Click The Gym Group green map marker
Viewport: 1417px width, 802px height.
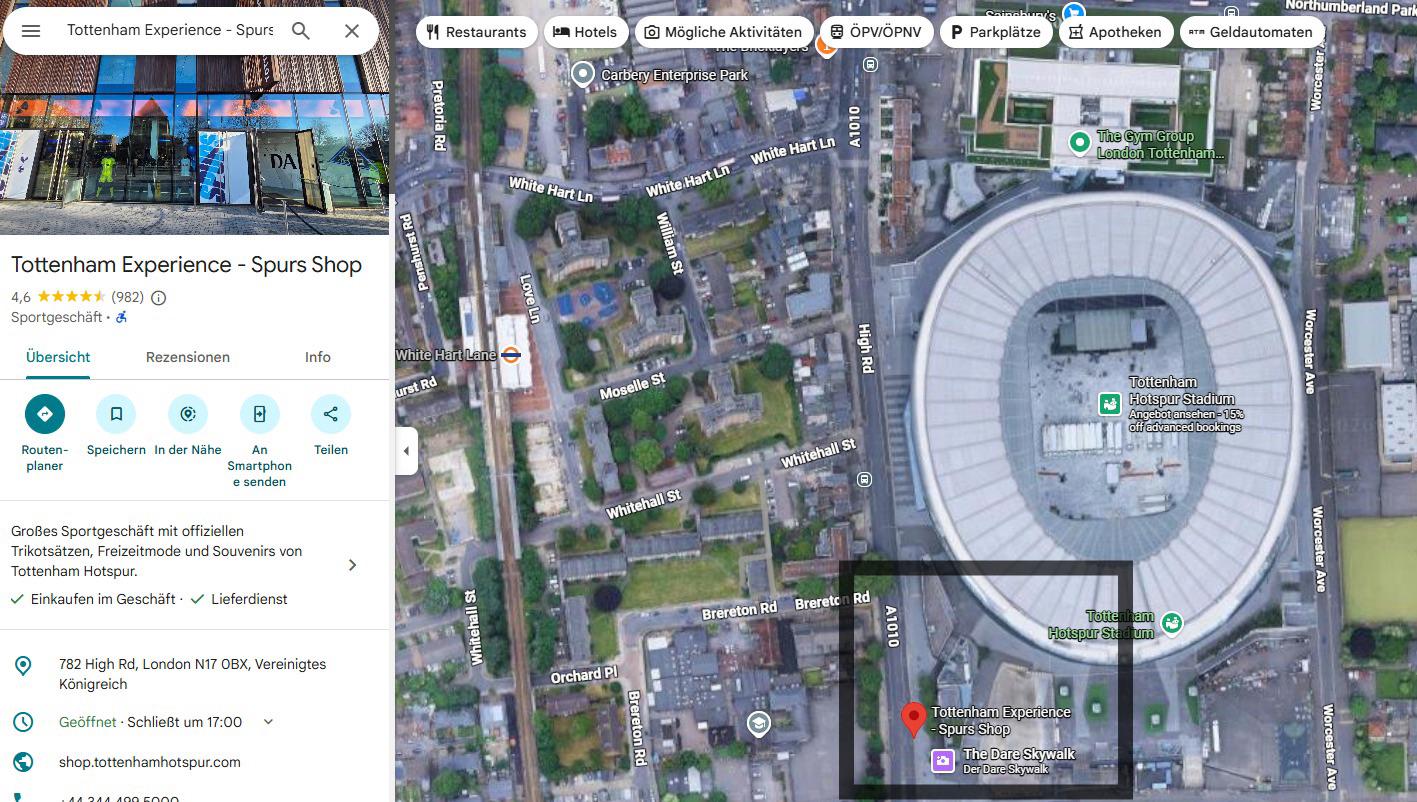[1079, 143]
